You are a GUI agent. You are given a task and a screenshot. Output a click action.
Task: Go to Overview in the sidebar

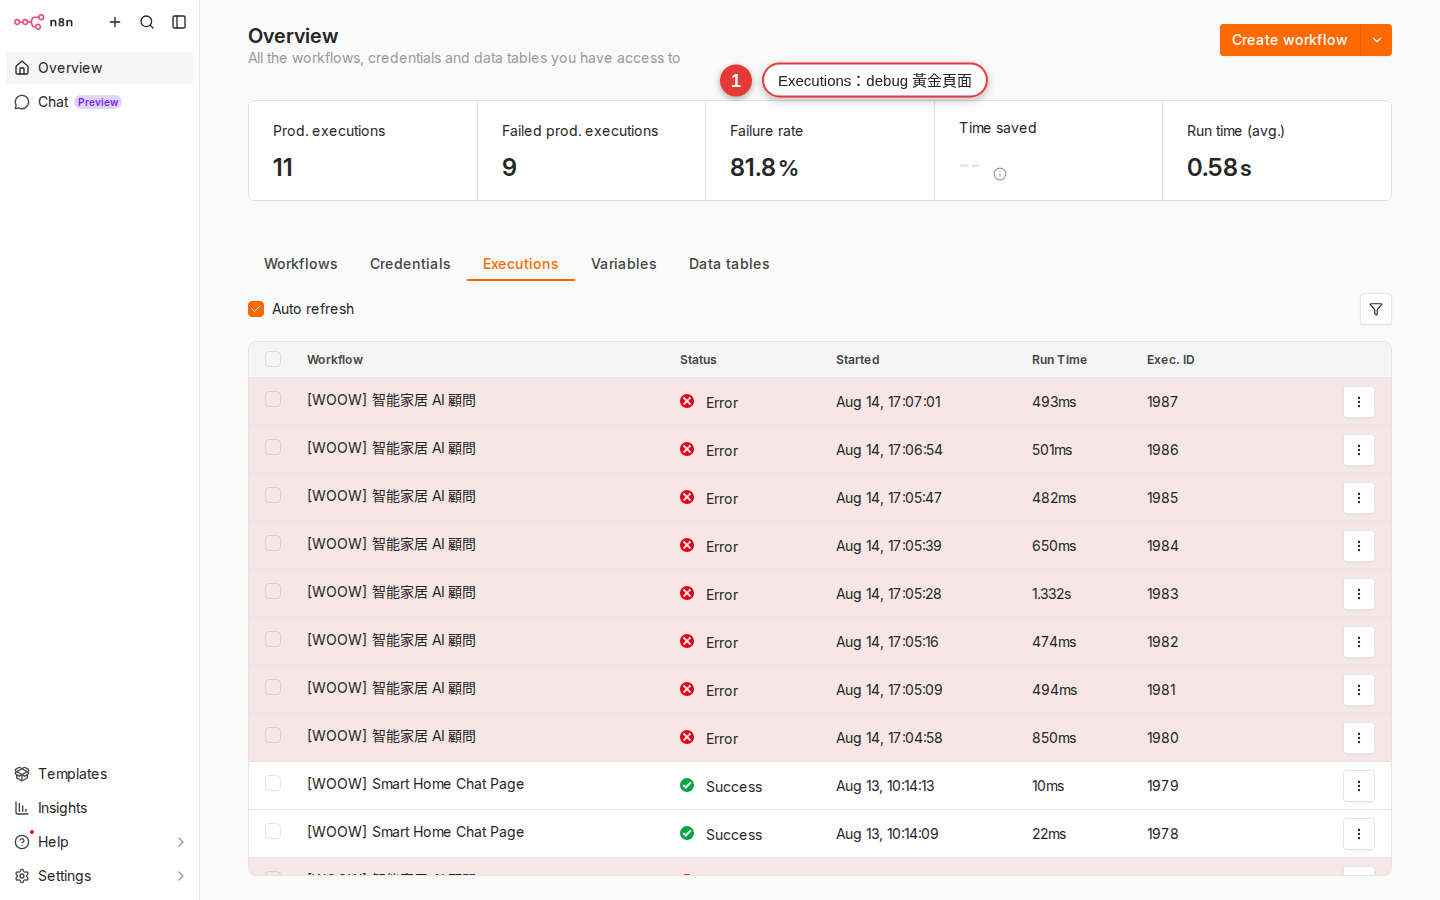pyautogui.click(x=99, y=68)
